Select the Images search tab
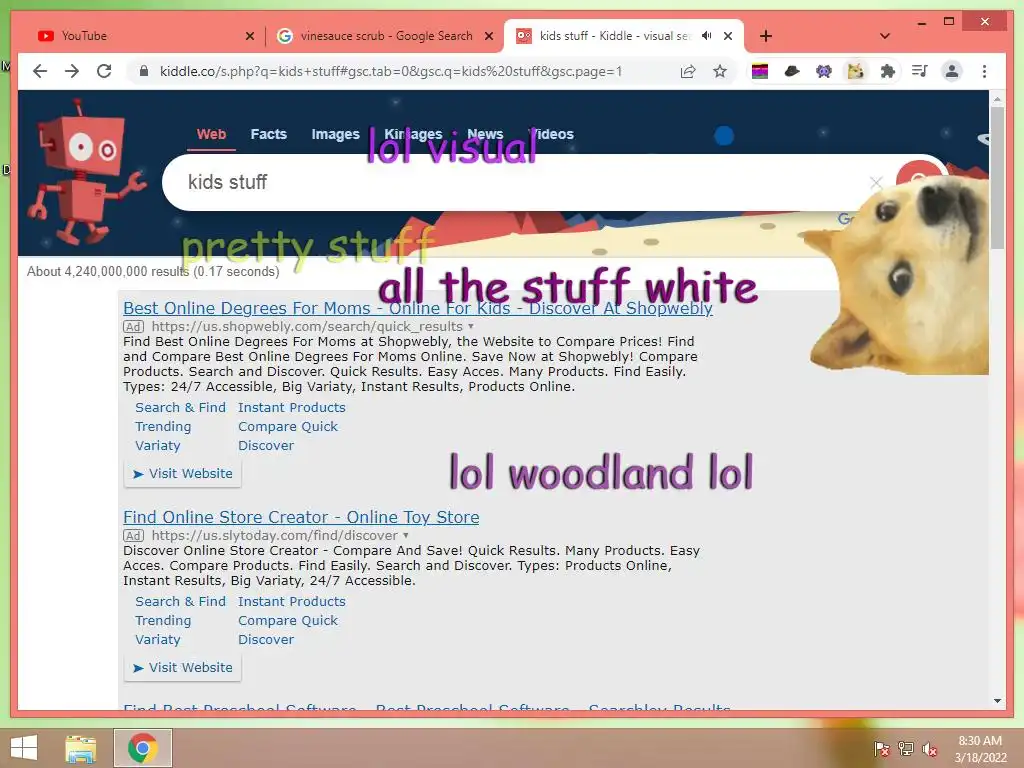Screen dimensions: 1024x768 pos(335,135)
